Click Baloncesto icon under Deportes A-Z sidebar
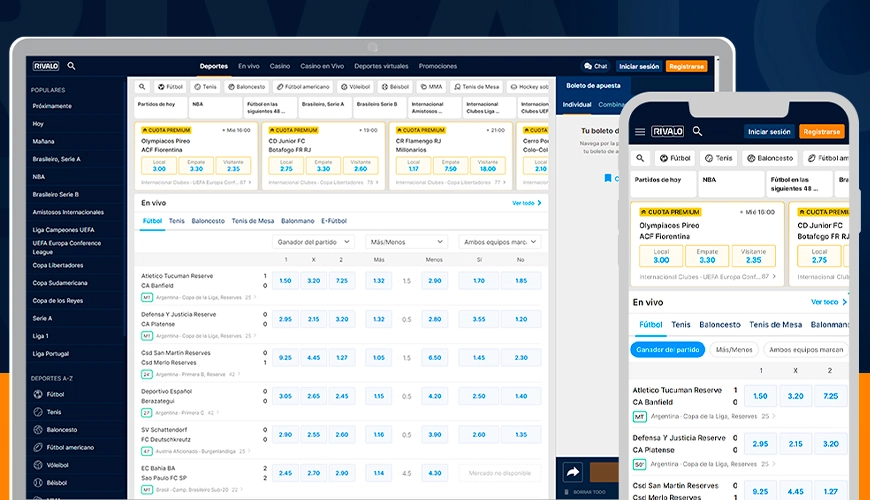 point(38,430)
